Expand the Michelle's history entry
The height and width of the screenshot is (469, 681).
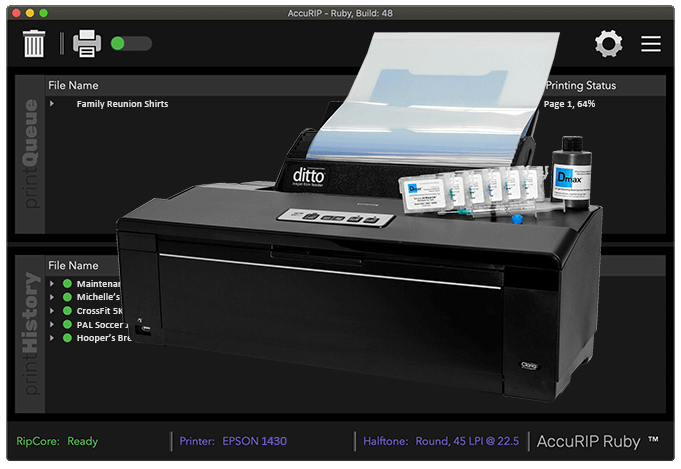tap(52, 297)
